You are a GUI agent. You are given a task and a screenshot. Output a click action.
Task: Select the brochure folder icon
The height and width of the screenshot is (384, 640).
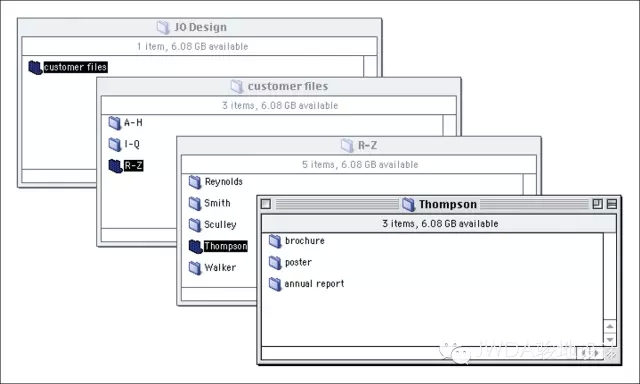point(275,241)
